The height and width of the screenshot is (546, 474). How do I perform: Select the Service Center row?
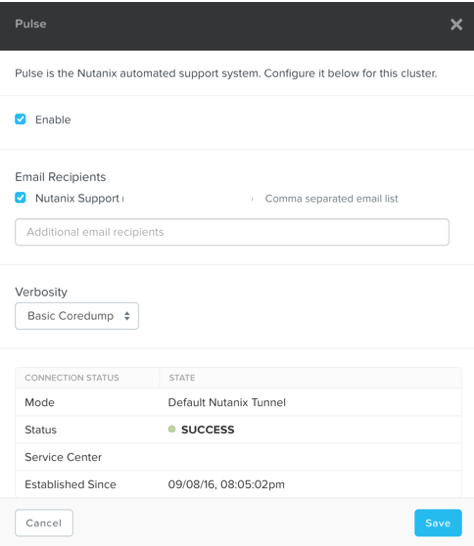pos(239,457)
